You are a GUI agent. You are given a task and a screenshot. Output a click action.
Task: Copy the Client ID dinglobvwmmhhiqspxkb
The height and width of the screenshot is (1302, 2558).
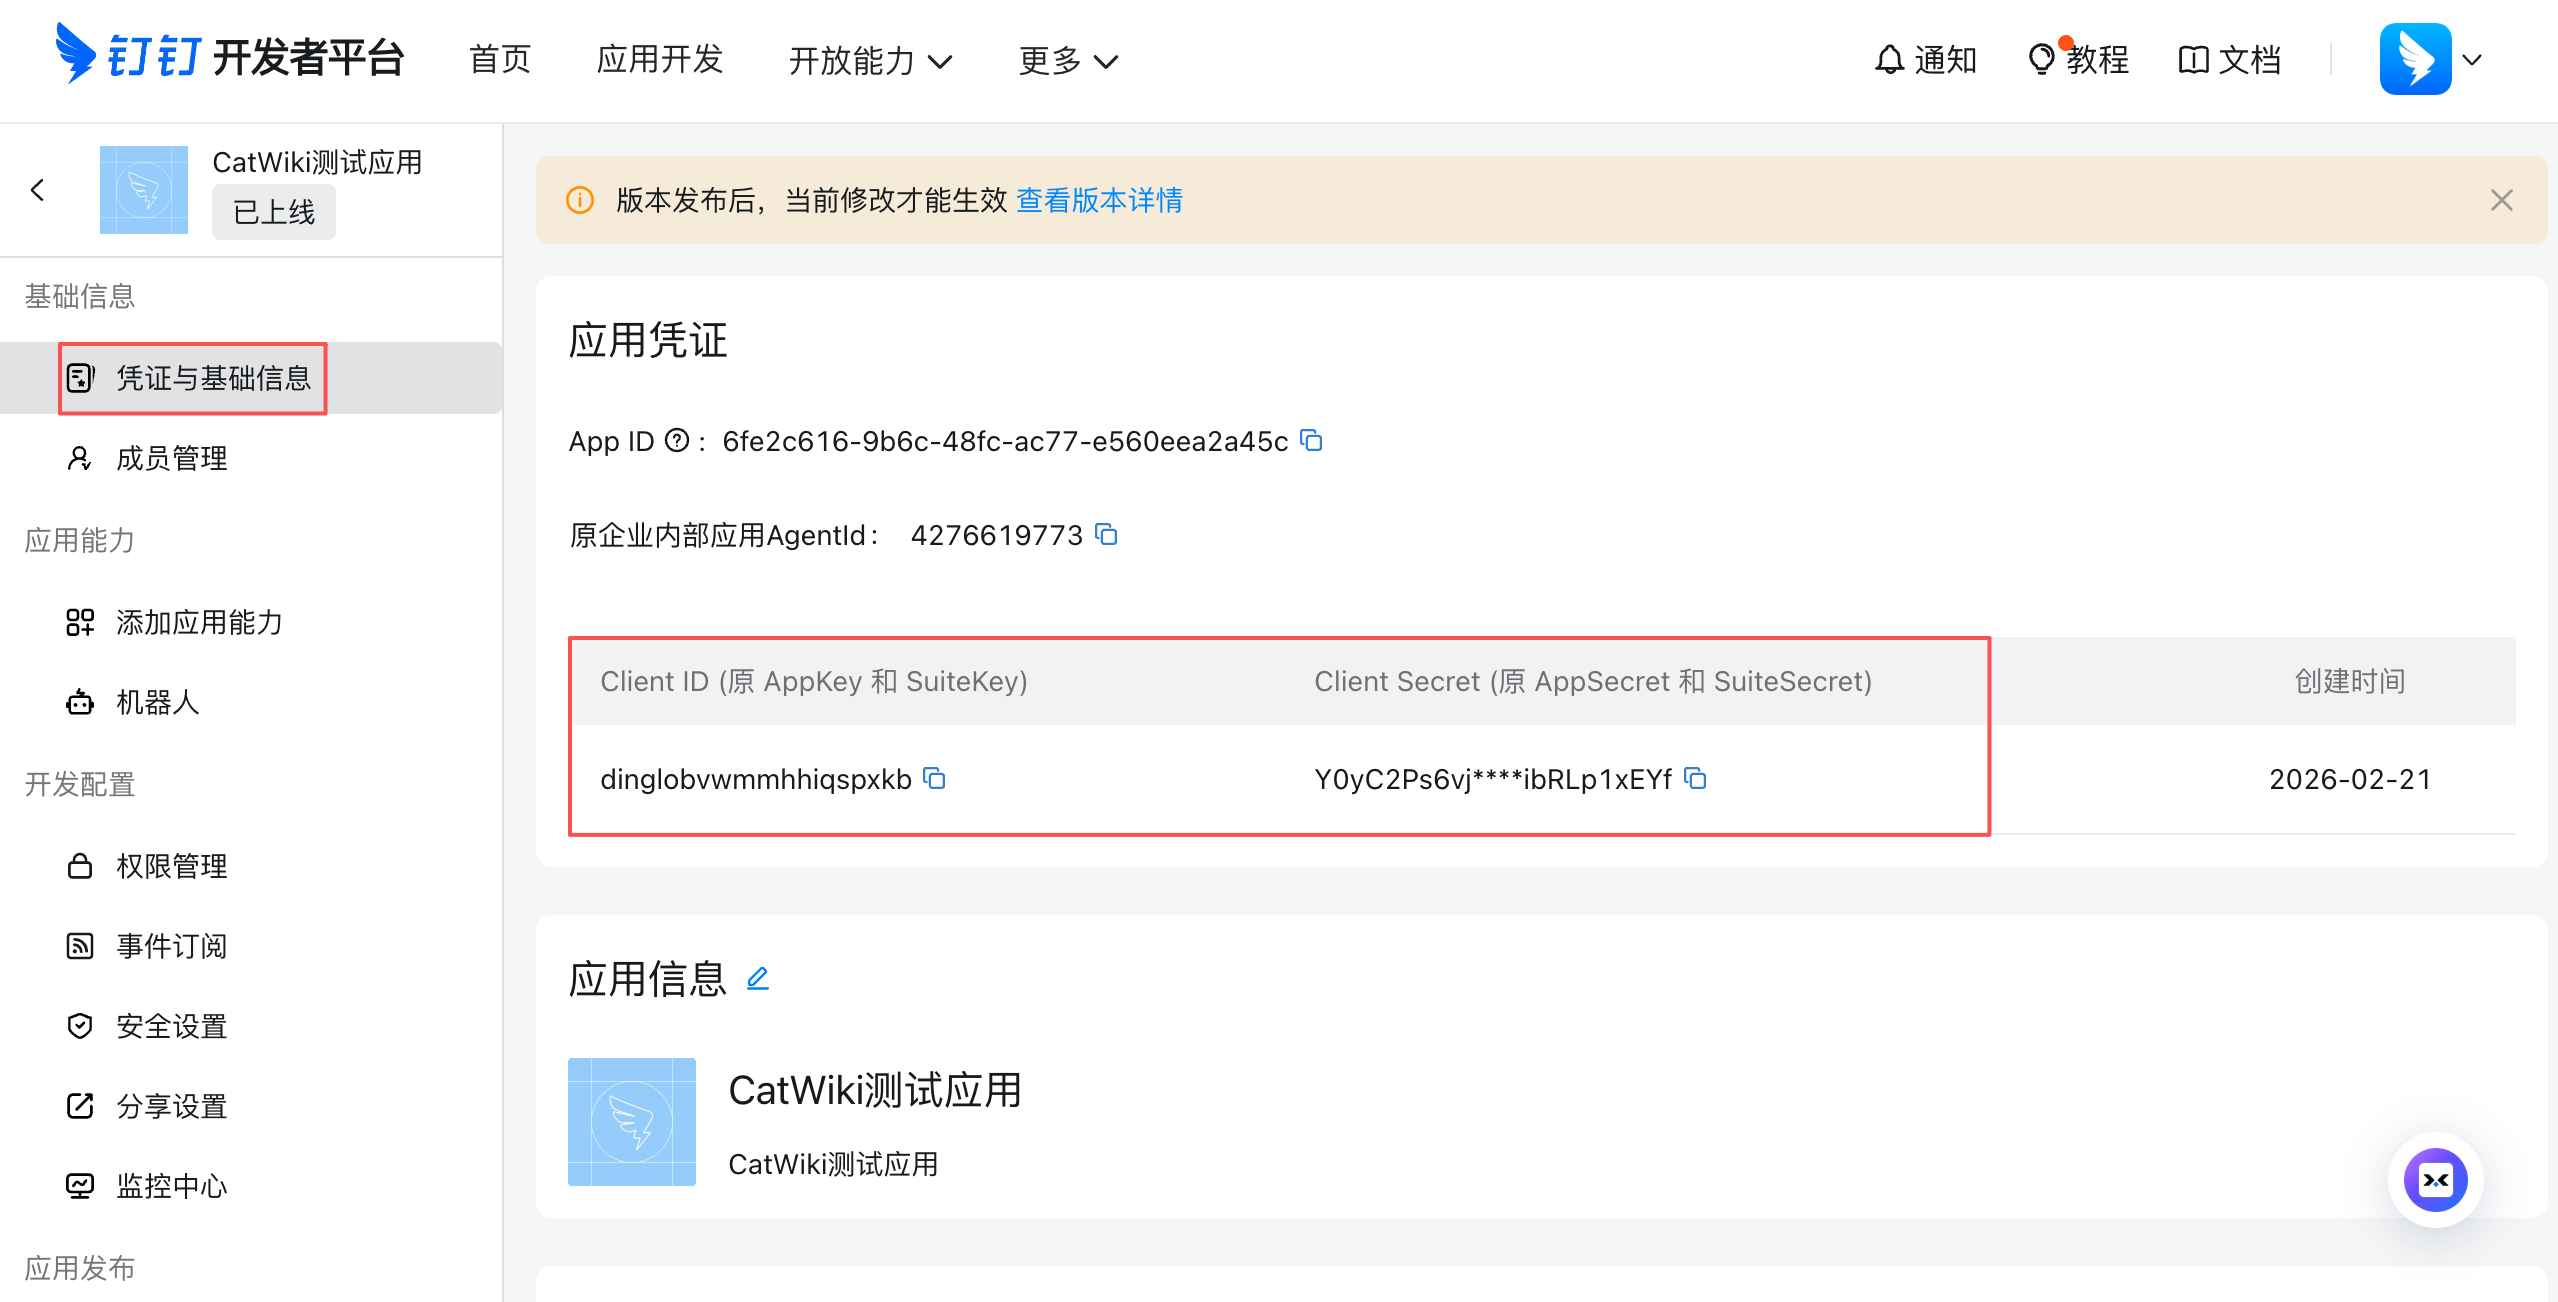(934, 779)
